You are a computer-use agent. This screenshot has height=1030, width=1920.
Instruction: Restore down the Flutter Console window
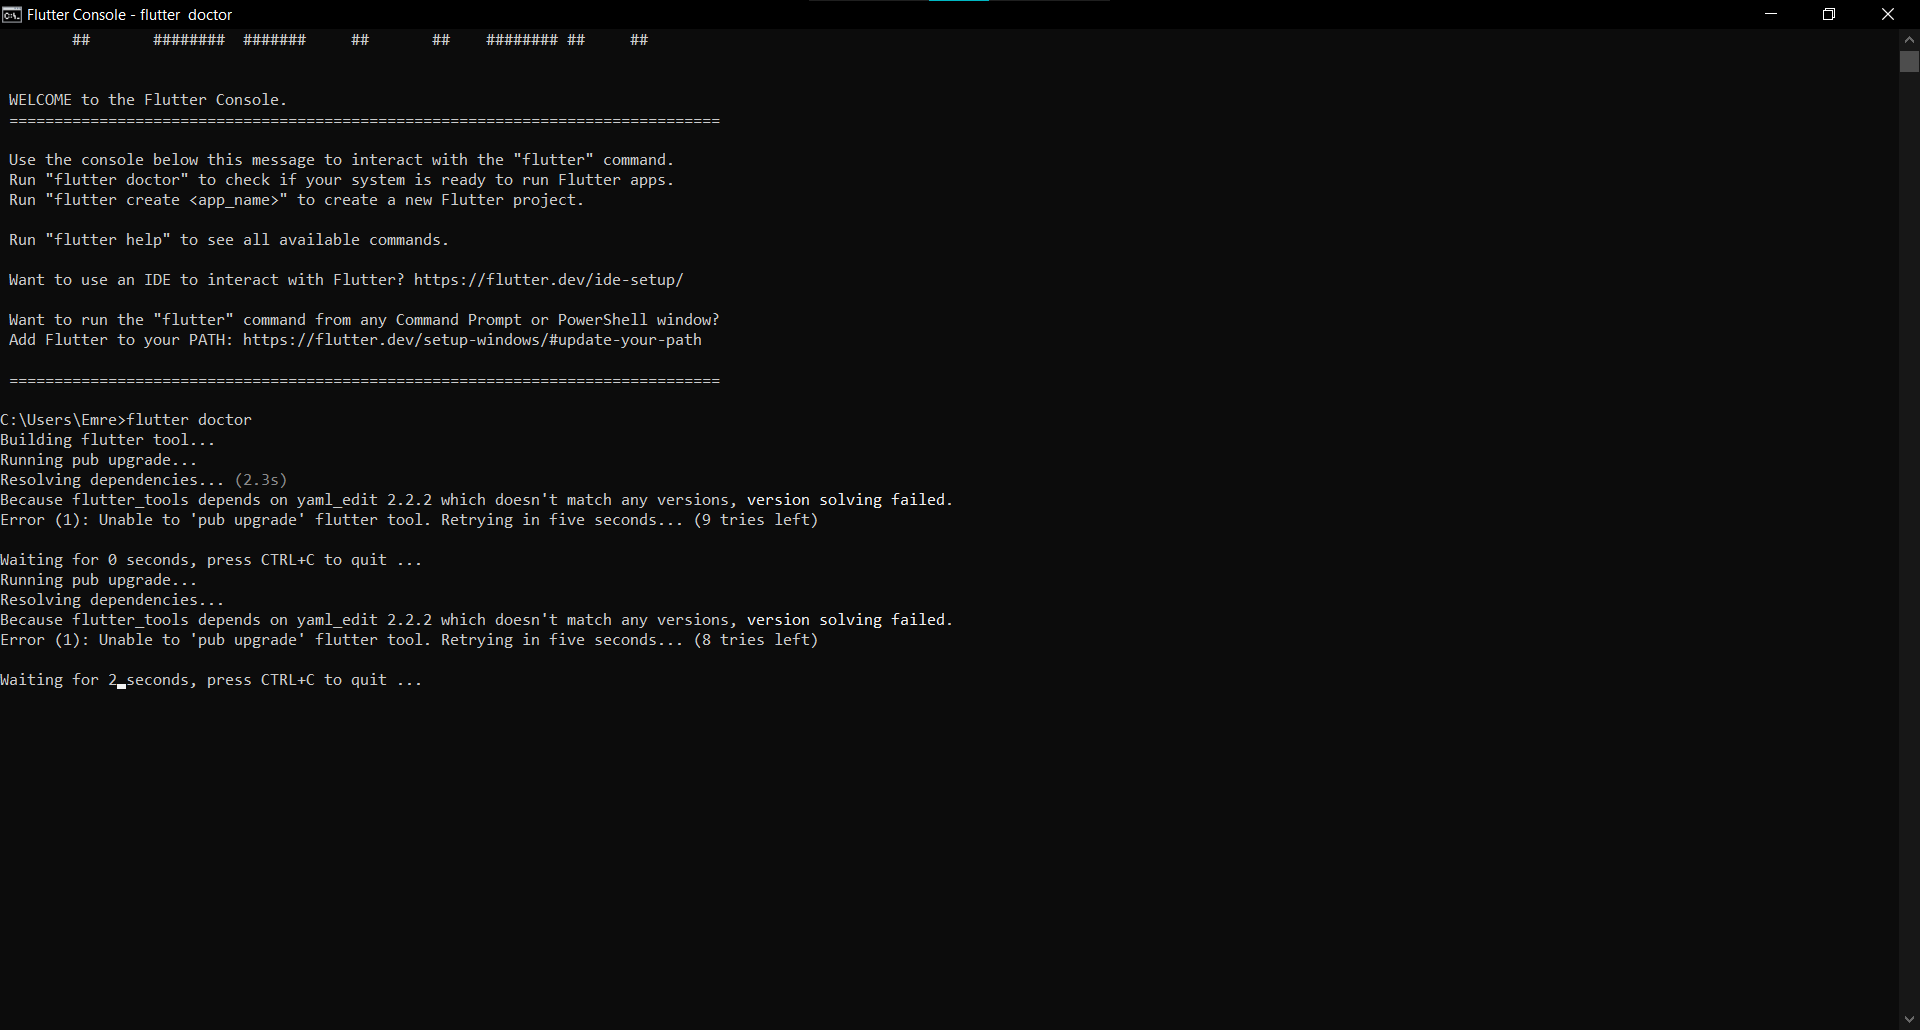1829,14
